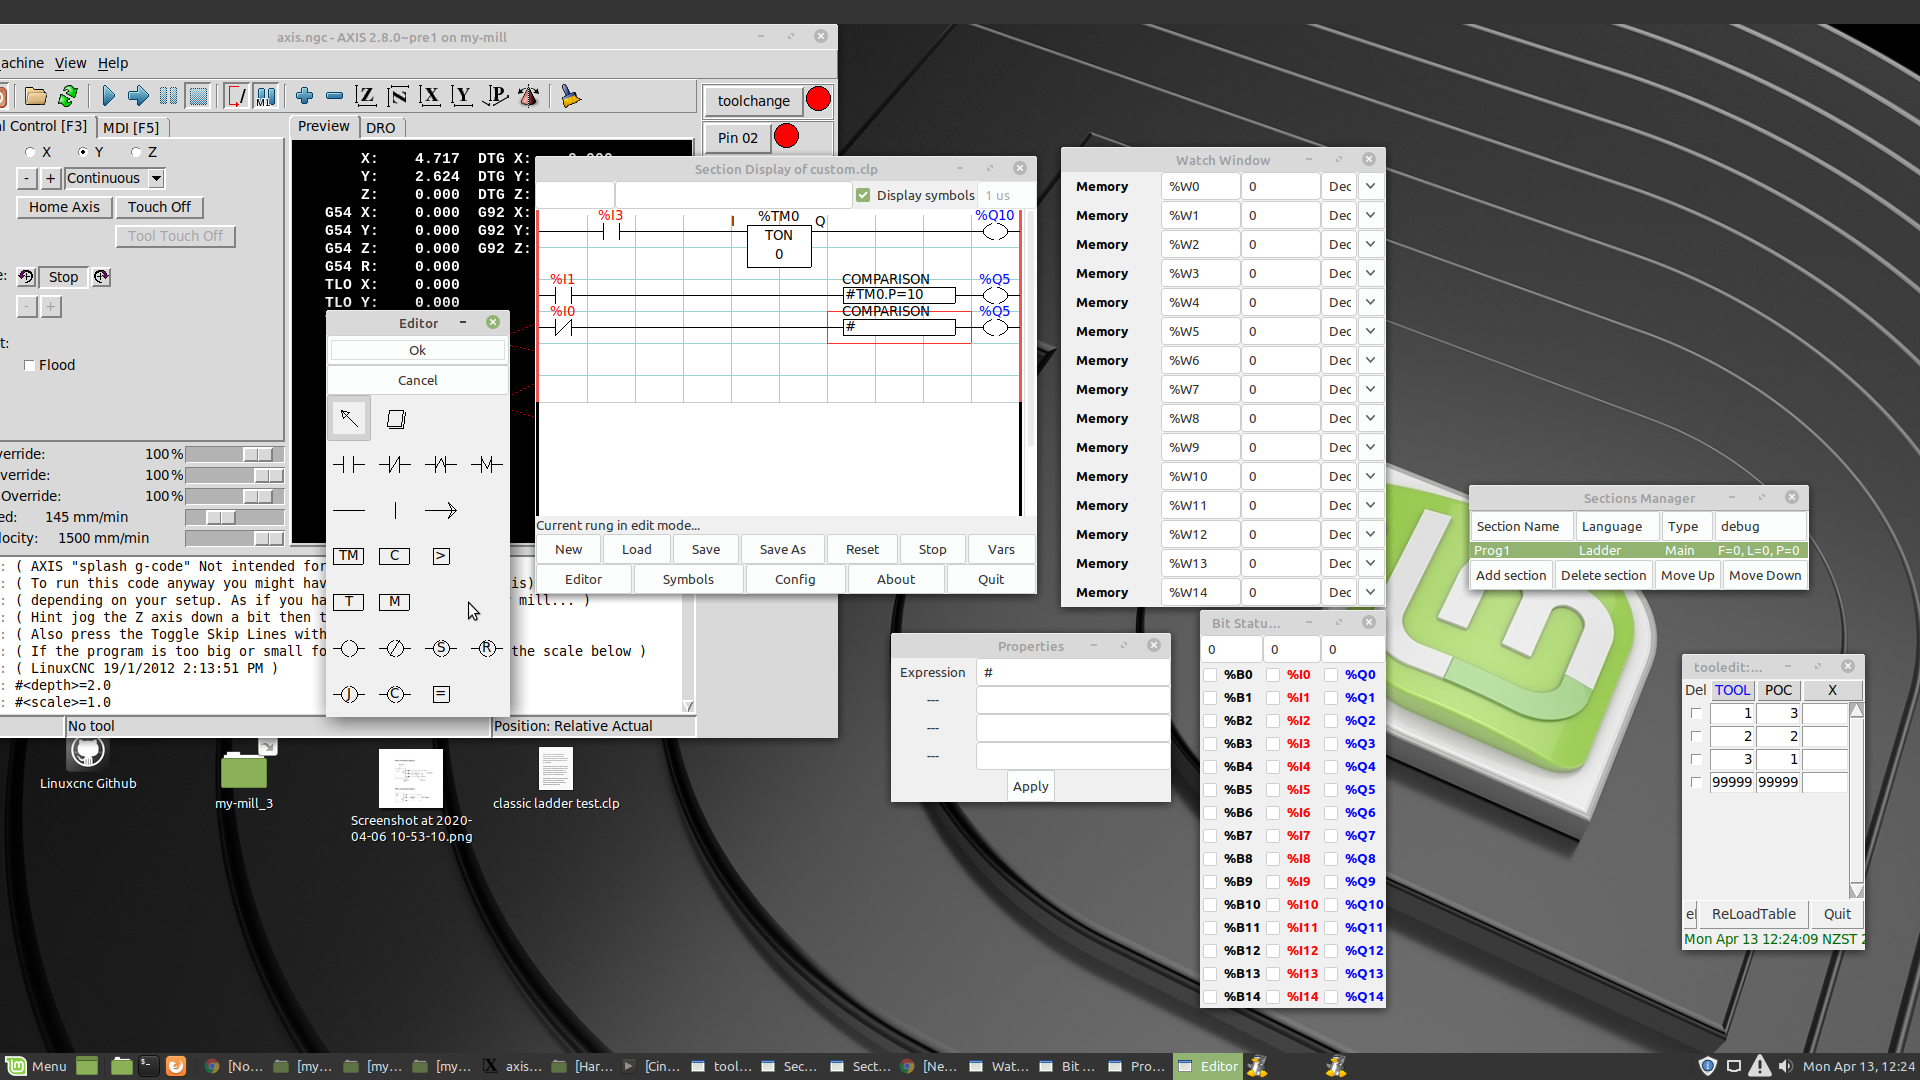Image resolution: width=1920 pixels, height=1080 pixels.
Task: Click Symbols button in Section Display
Action: point(688,579)
